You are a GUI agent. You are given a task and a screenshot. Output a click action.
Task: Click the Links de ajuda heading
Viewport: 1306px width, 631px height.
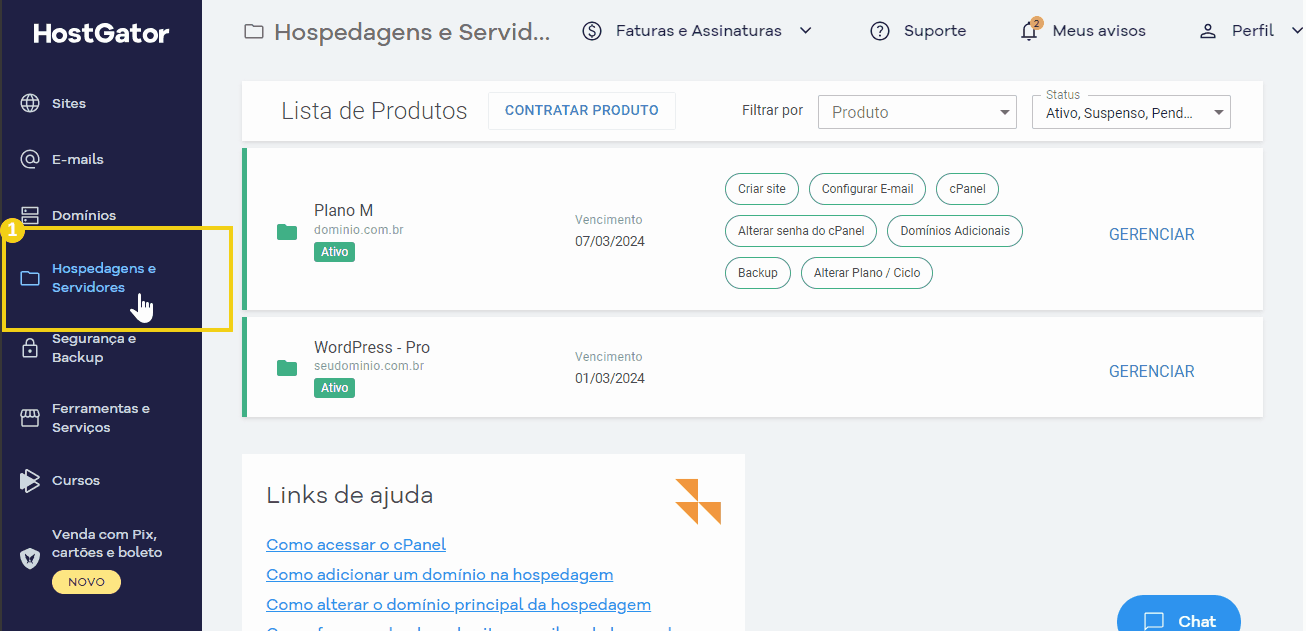pos(349,495)
